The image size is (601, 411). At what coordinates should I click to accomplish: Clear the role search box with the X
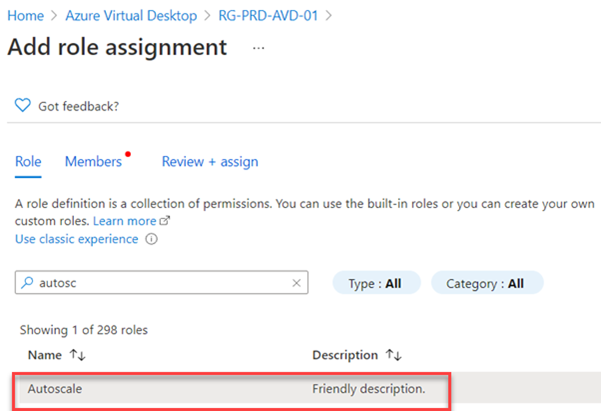tap(296, 283)
